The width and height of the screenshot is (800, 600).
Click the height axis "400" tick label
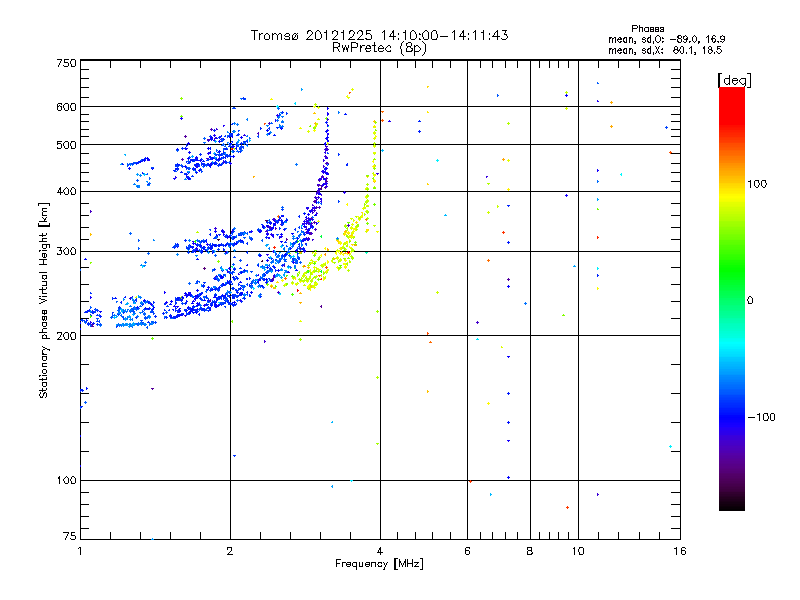coord(66,191)
